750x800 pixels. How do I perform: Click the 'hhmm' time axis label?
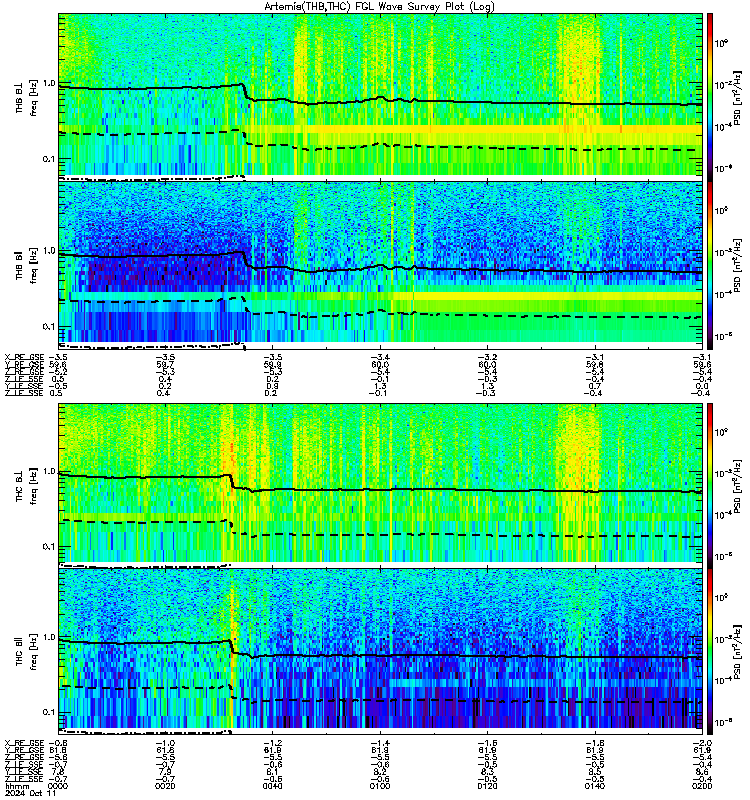pyautogui.click(x=15, y=786)
